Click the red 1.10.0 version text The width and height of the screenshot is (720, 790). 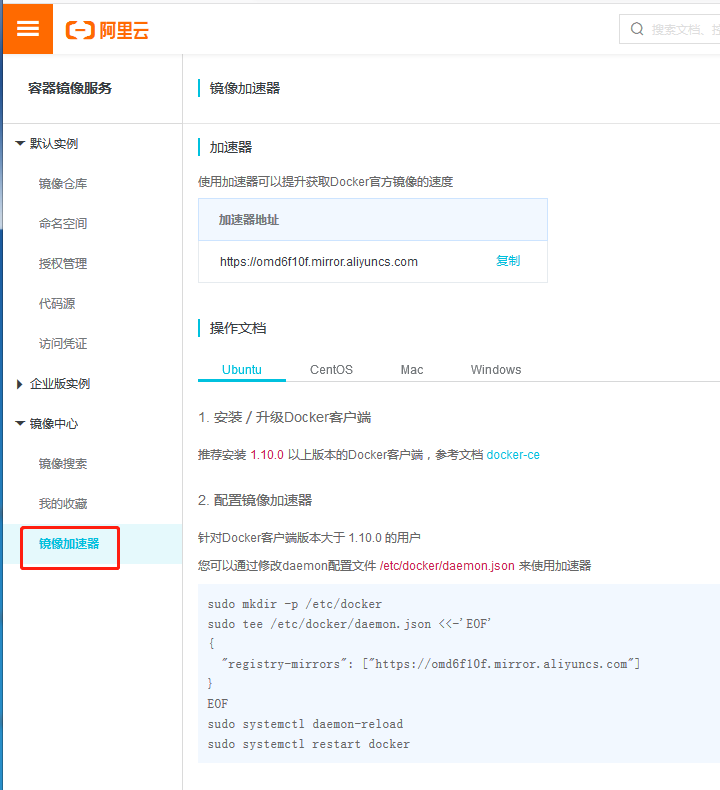[267, 455]
